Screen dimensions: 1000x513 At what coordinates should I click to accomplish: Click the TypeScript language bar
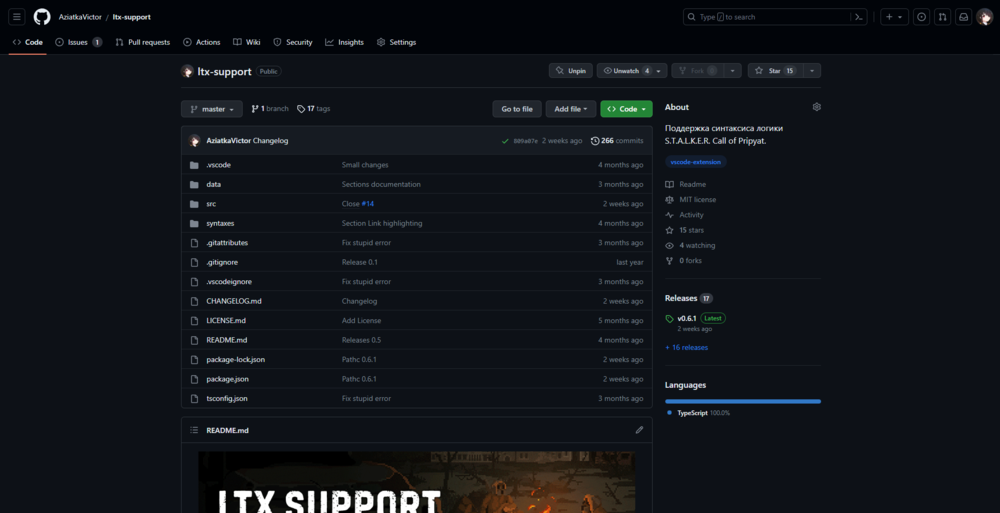click(x=743, y=401)
